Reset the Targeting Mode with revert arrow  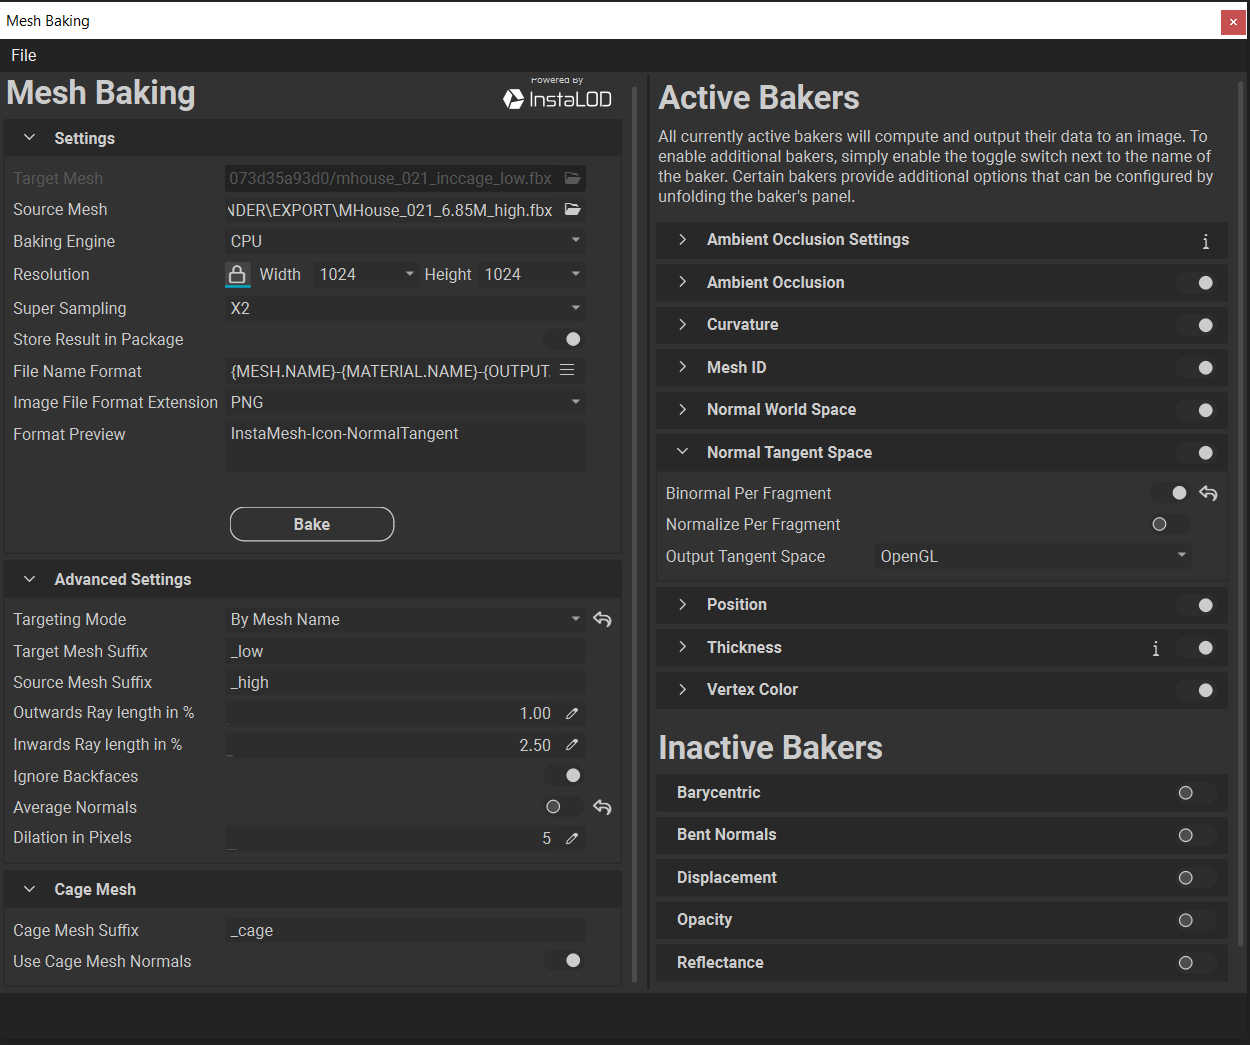point(602,619)
